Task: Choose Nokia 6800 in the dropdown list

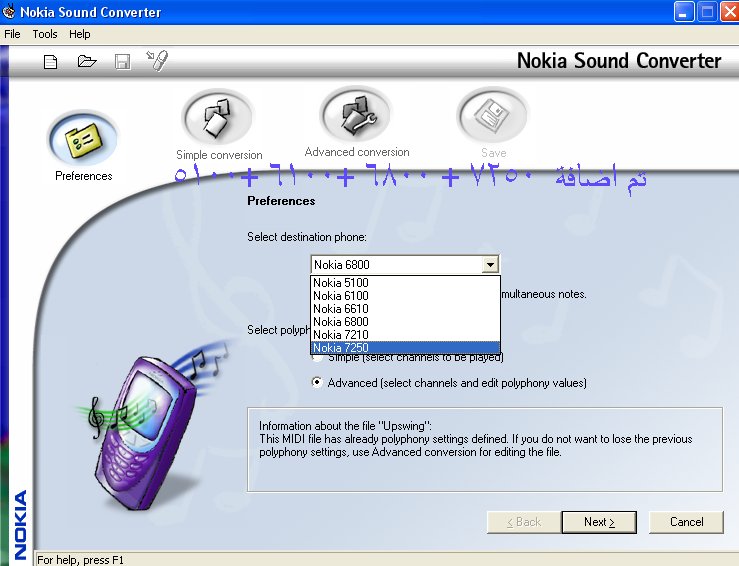Action: coord(405,322)
